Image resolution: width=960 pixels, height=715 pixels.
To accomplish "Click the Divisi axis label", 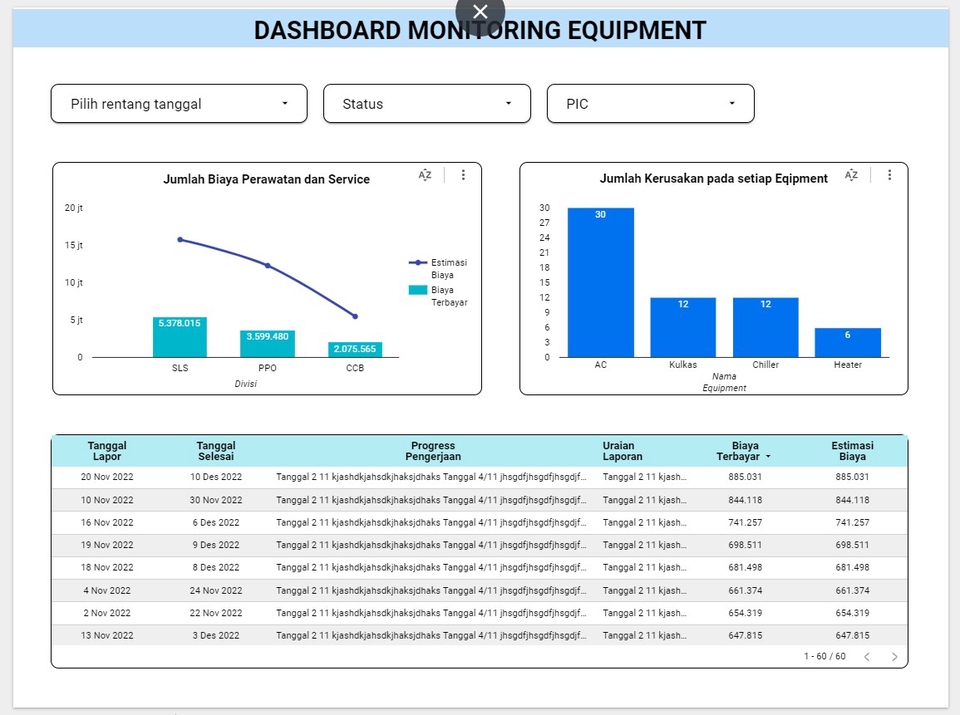I will (246, 384).
